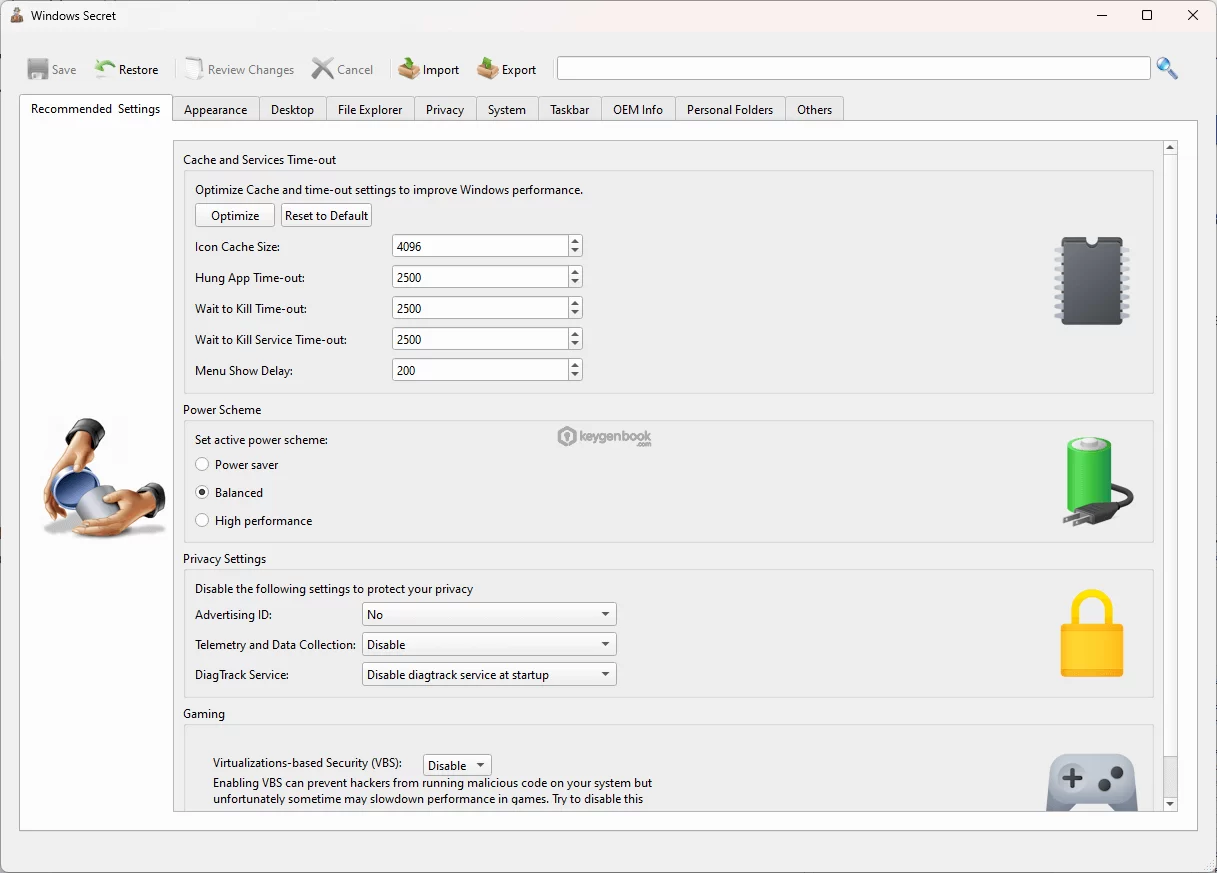Screen dimensions: 1217x873
Task: Click the vertical scrollbar down arrow
Action: (1170, 803)
